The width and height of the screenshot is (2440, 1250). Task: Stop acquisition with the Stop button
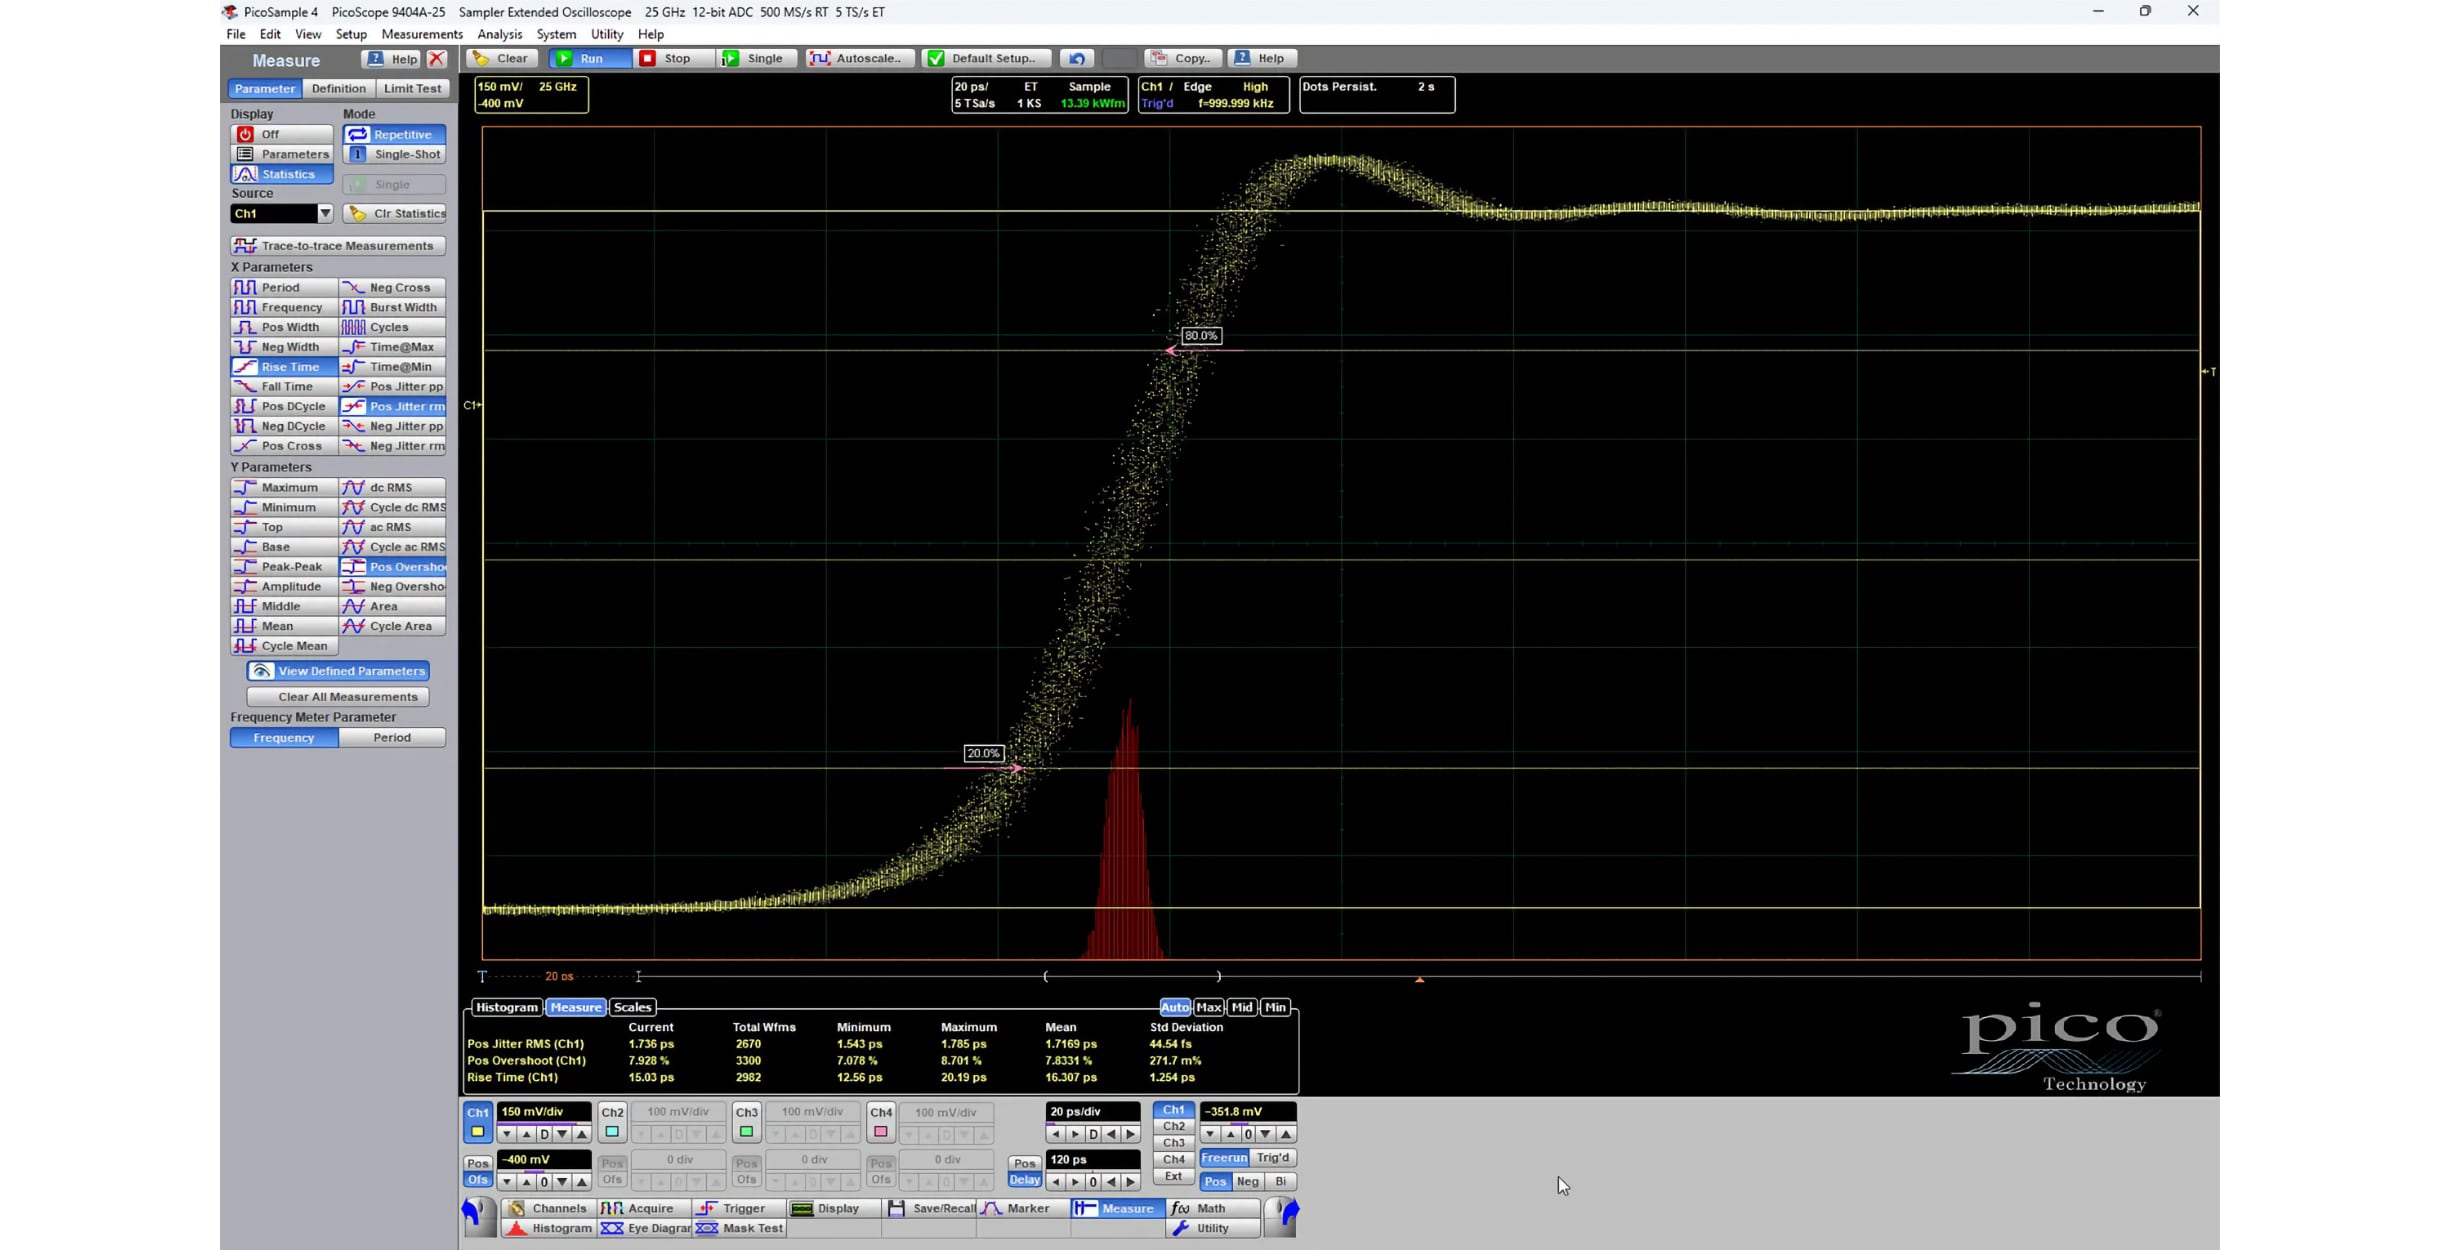coord(674,58)
